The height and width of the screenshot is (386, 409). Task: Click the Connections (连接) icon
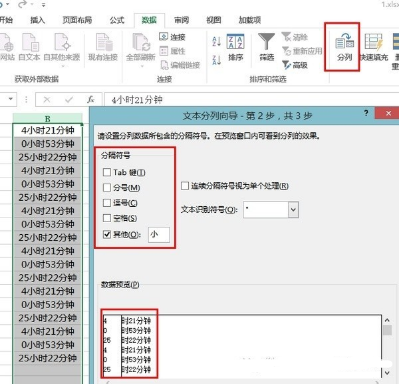pos(163,37)
